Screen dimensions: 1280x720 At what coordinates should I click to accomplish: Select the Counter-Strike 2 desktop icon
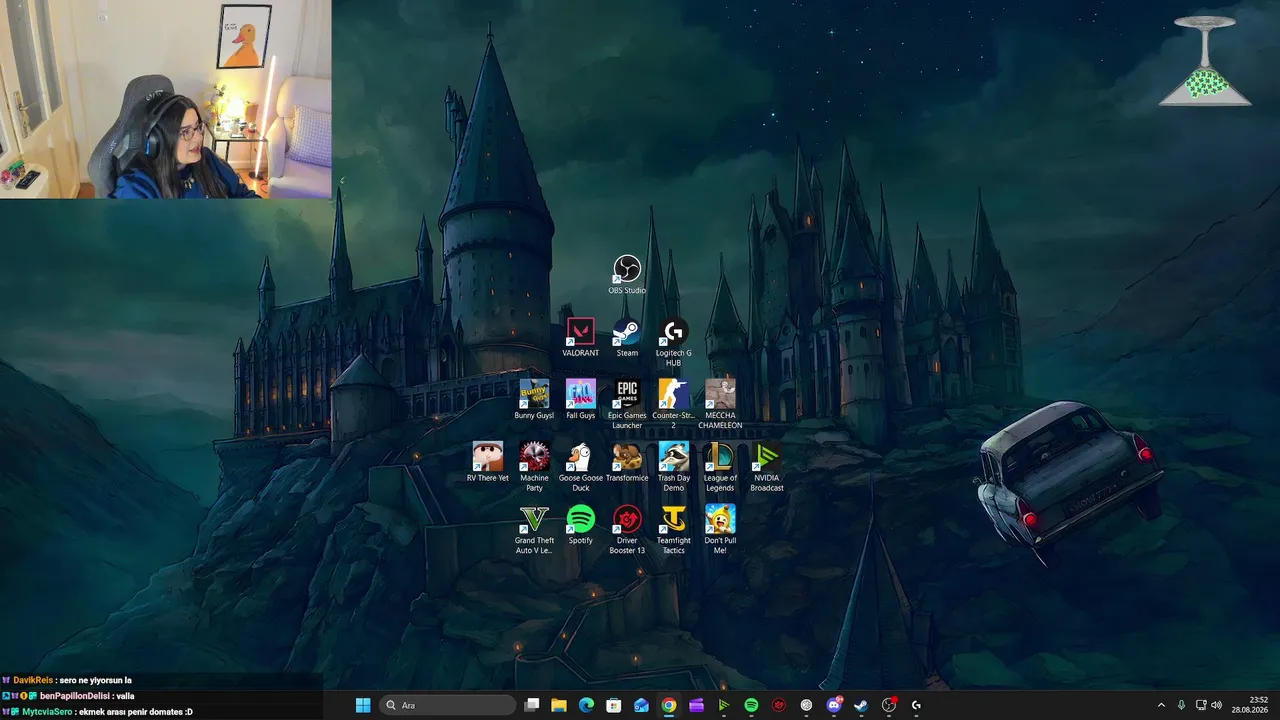[674, 405]
